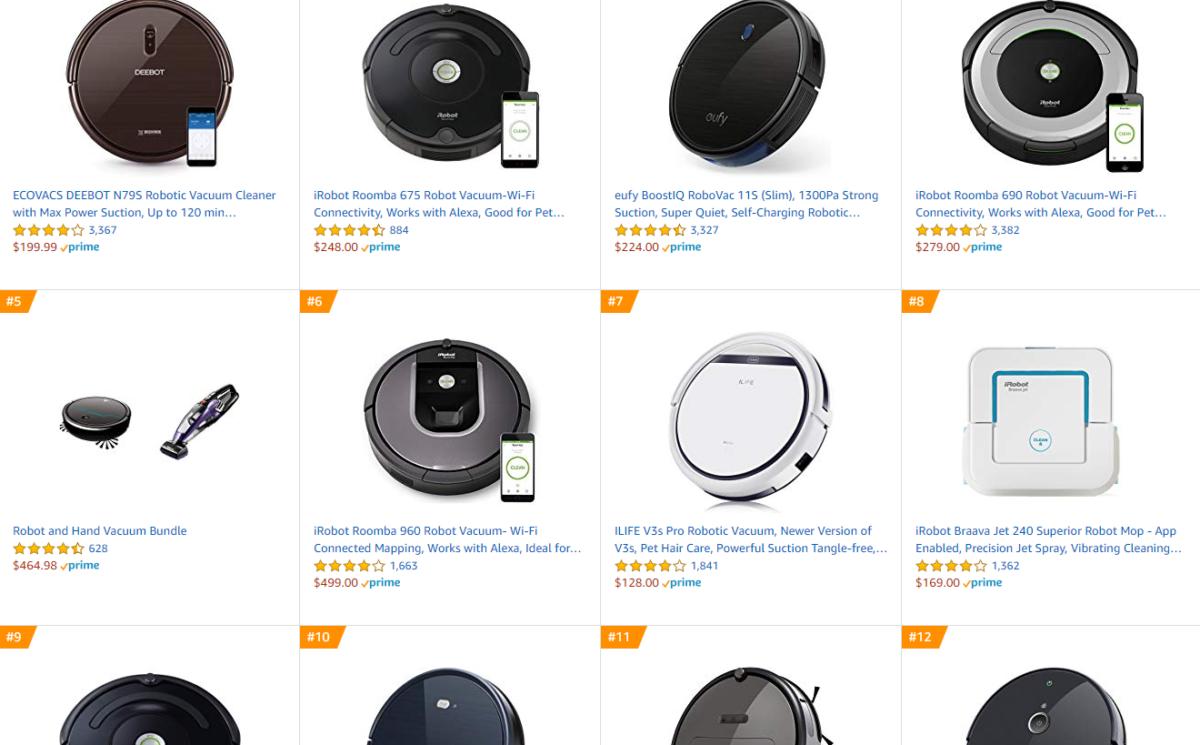Click the ILIFE V3s Pro Robotic Vacuum title
This screenshot has width=1200, height=745.
tap(751, 540)
